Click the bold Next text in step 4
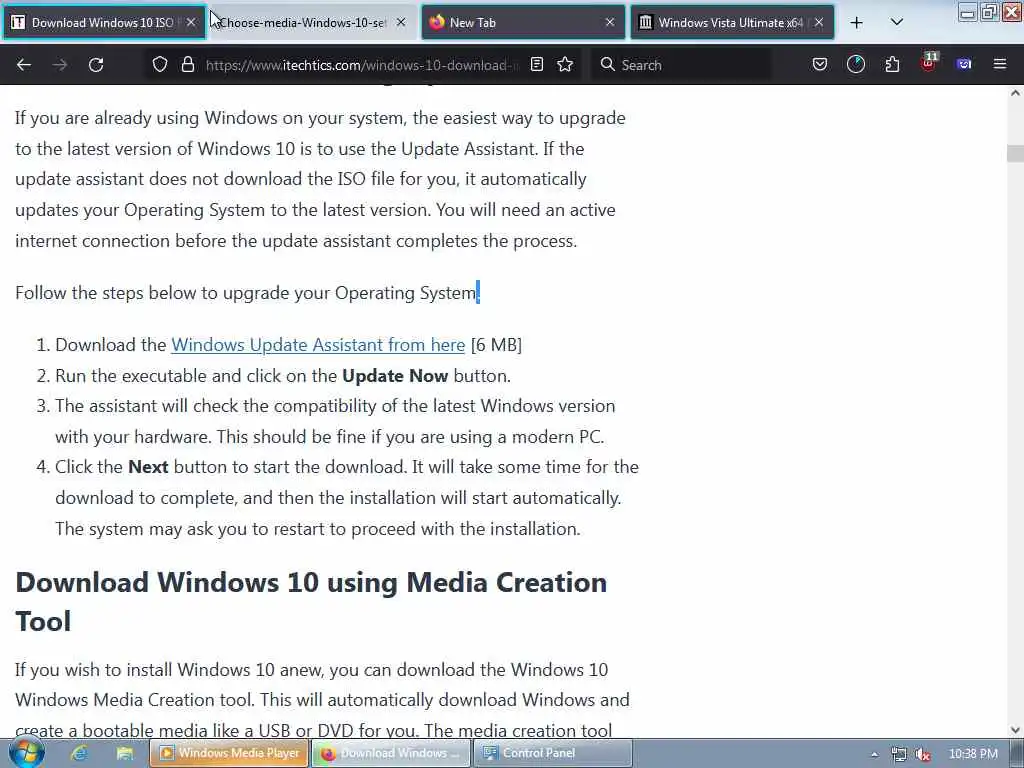This screenshot has width=1024, height=768. pyautogui.click(x=148, y=467)
